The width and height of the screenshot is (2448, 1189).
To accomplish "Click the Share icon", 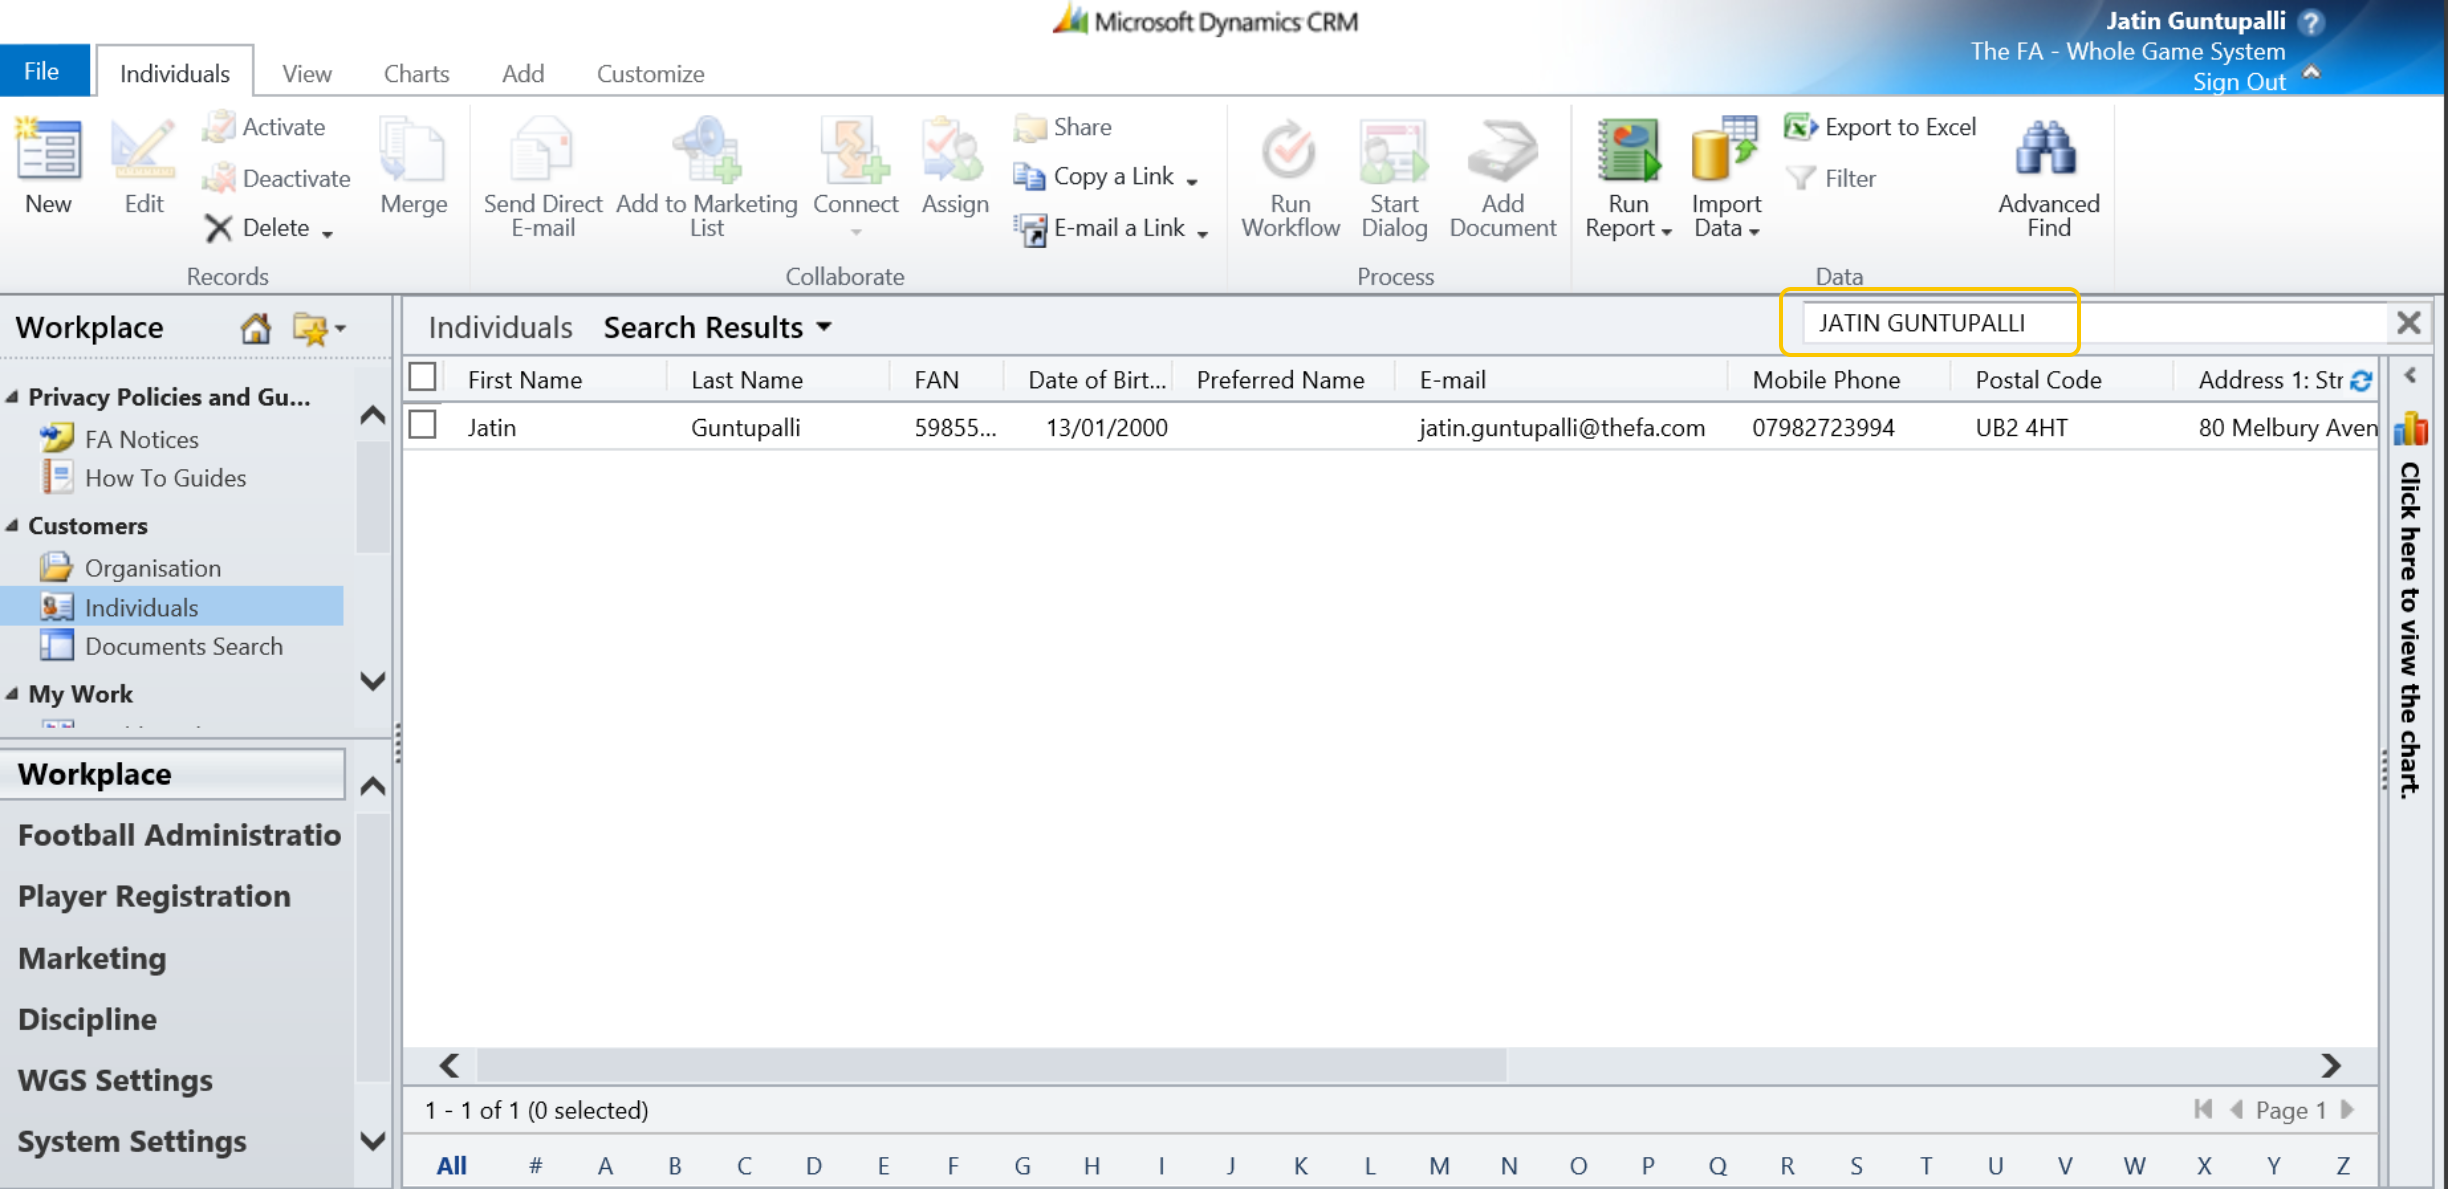I will pyautogui.click(x=1029, y=127).
